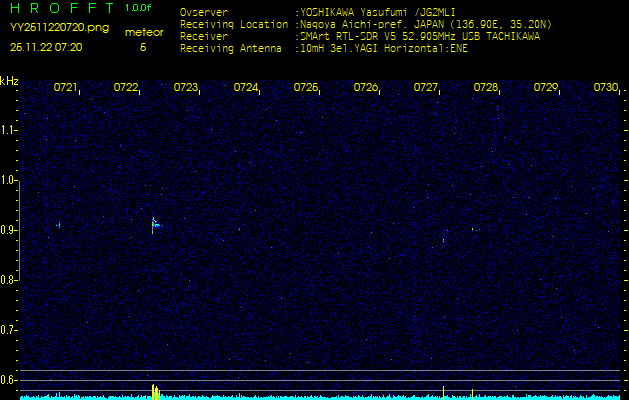Click the yellow meteor count label
The width and height of the screenshot is (629, 400).
coord(143,32)
